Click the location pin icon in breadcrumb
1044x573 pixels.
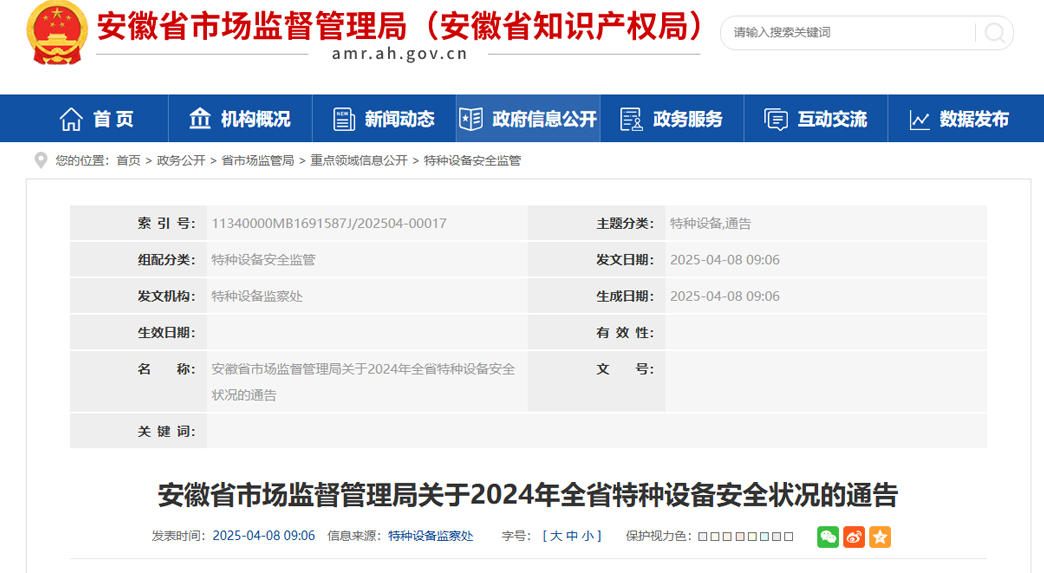(41, 160)
